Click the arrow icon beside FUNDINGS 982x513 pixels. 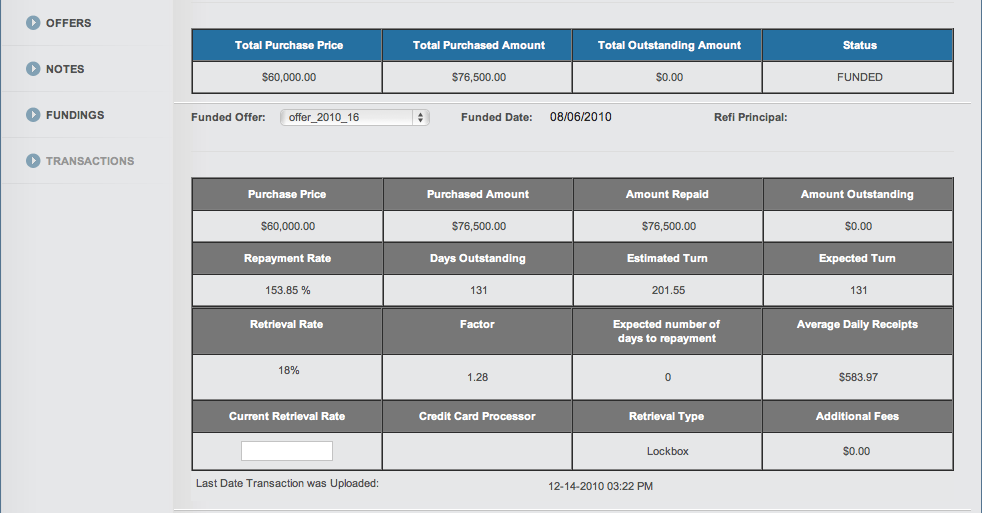pos(33,115)
